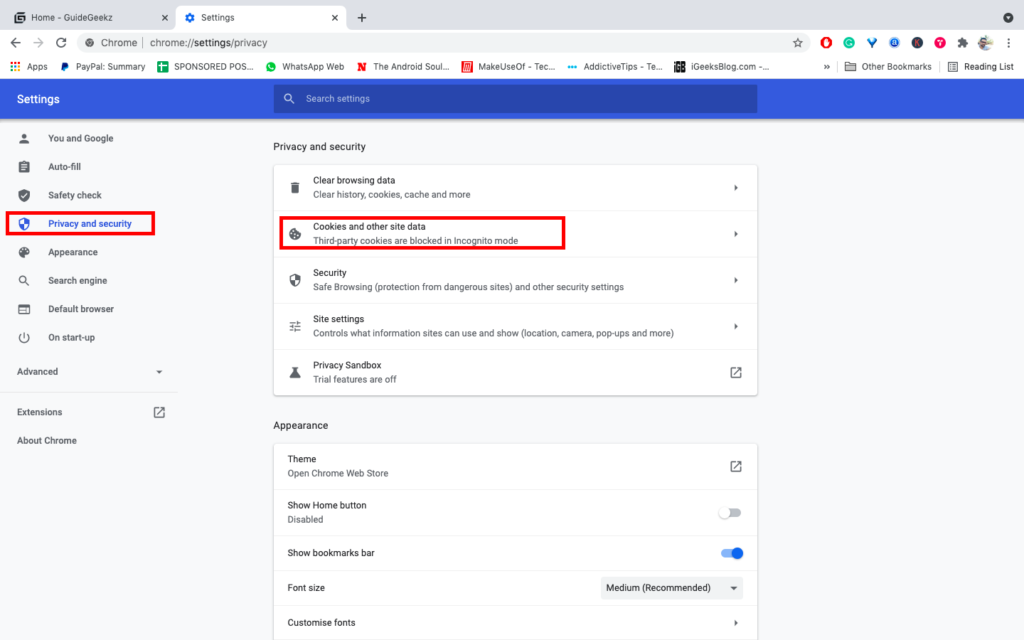Open the Reading List
Image resolution: width=1024 pixels, height=640 pixels.
point(981,67)
